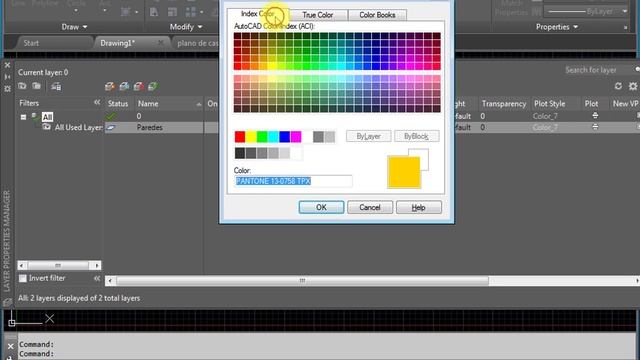Click the New VP column header
This screenshot has height=360, width=640.
coord(625,104)
